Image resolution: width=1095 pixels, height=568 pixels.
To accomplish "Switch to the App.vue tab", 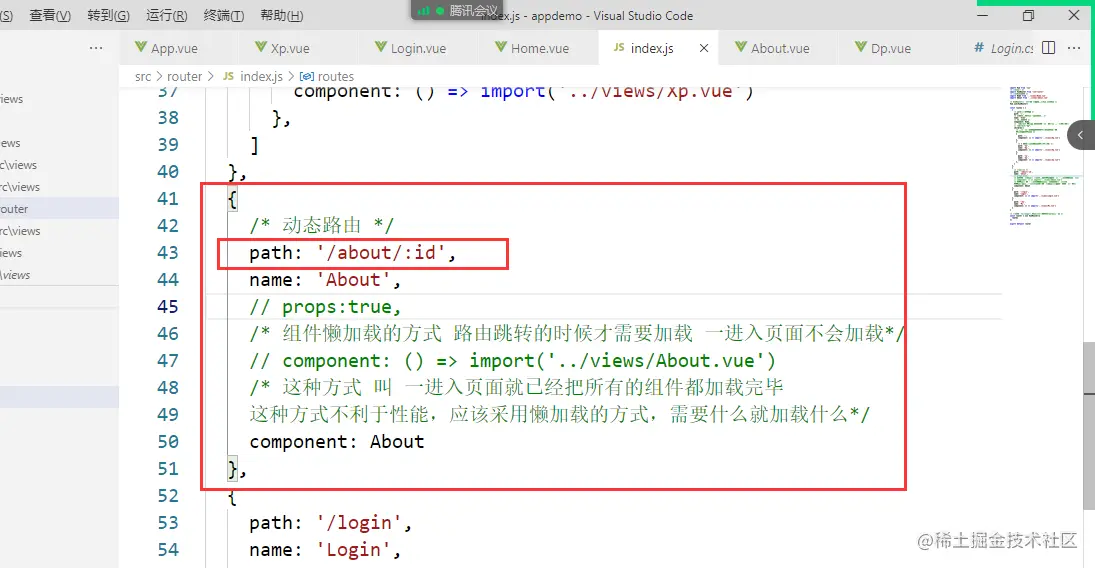I will tap(174, 48).
